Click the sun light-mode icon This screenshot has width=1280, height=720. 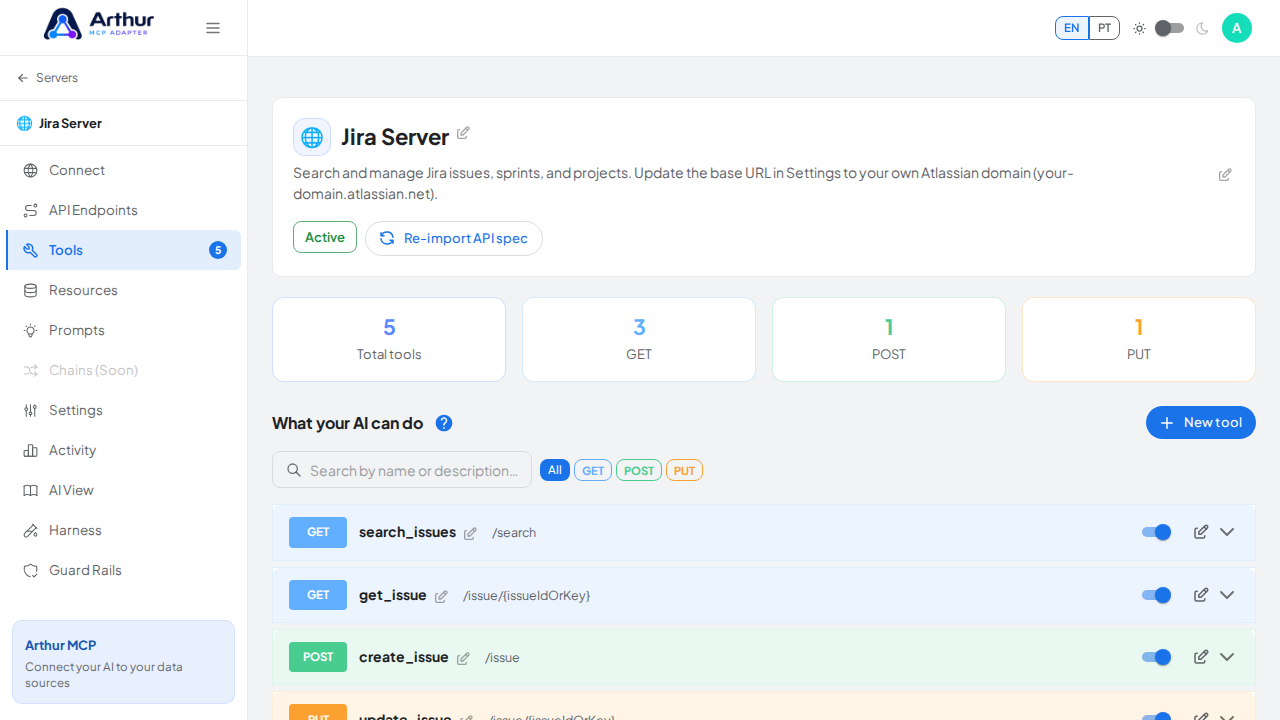coord(1139,28)
